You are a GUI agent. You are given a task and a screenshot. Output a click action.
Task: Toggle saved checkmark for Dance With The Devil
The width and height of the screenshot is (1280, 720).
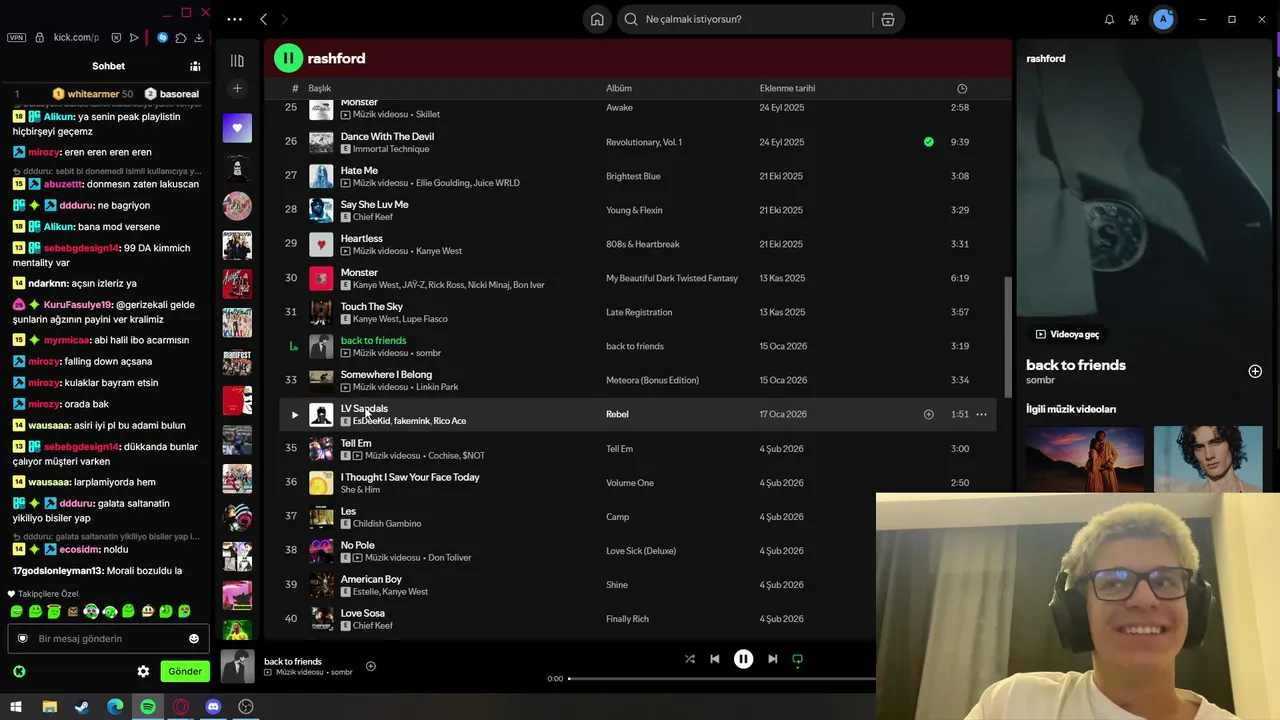pos(929,142)
